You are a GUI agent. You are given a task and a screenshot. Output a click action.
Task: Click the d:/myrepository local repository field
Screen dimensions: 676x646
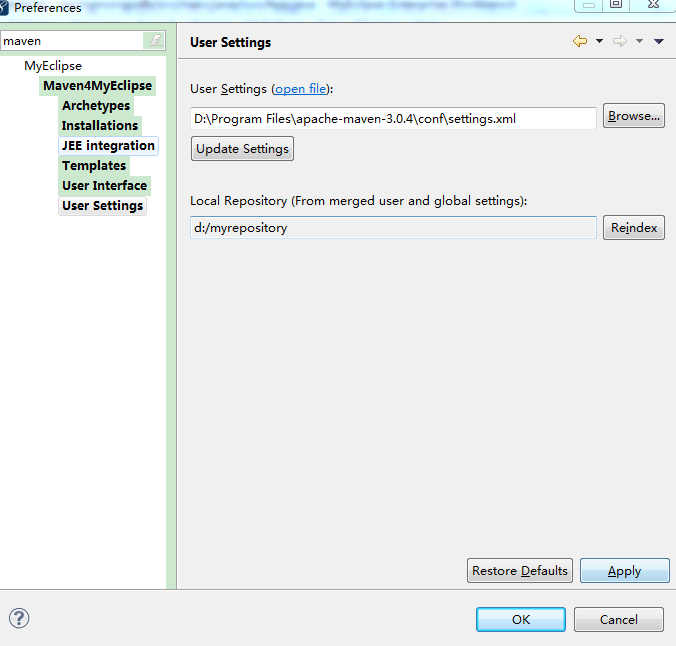coord(393,228)
